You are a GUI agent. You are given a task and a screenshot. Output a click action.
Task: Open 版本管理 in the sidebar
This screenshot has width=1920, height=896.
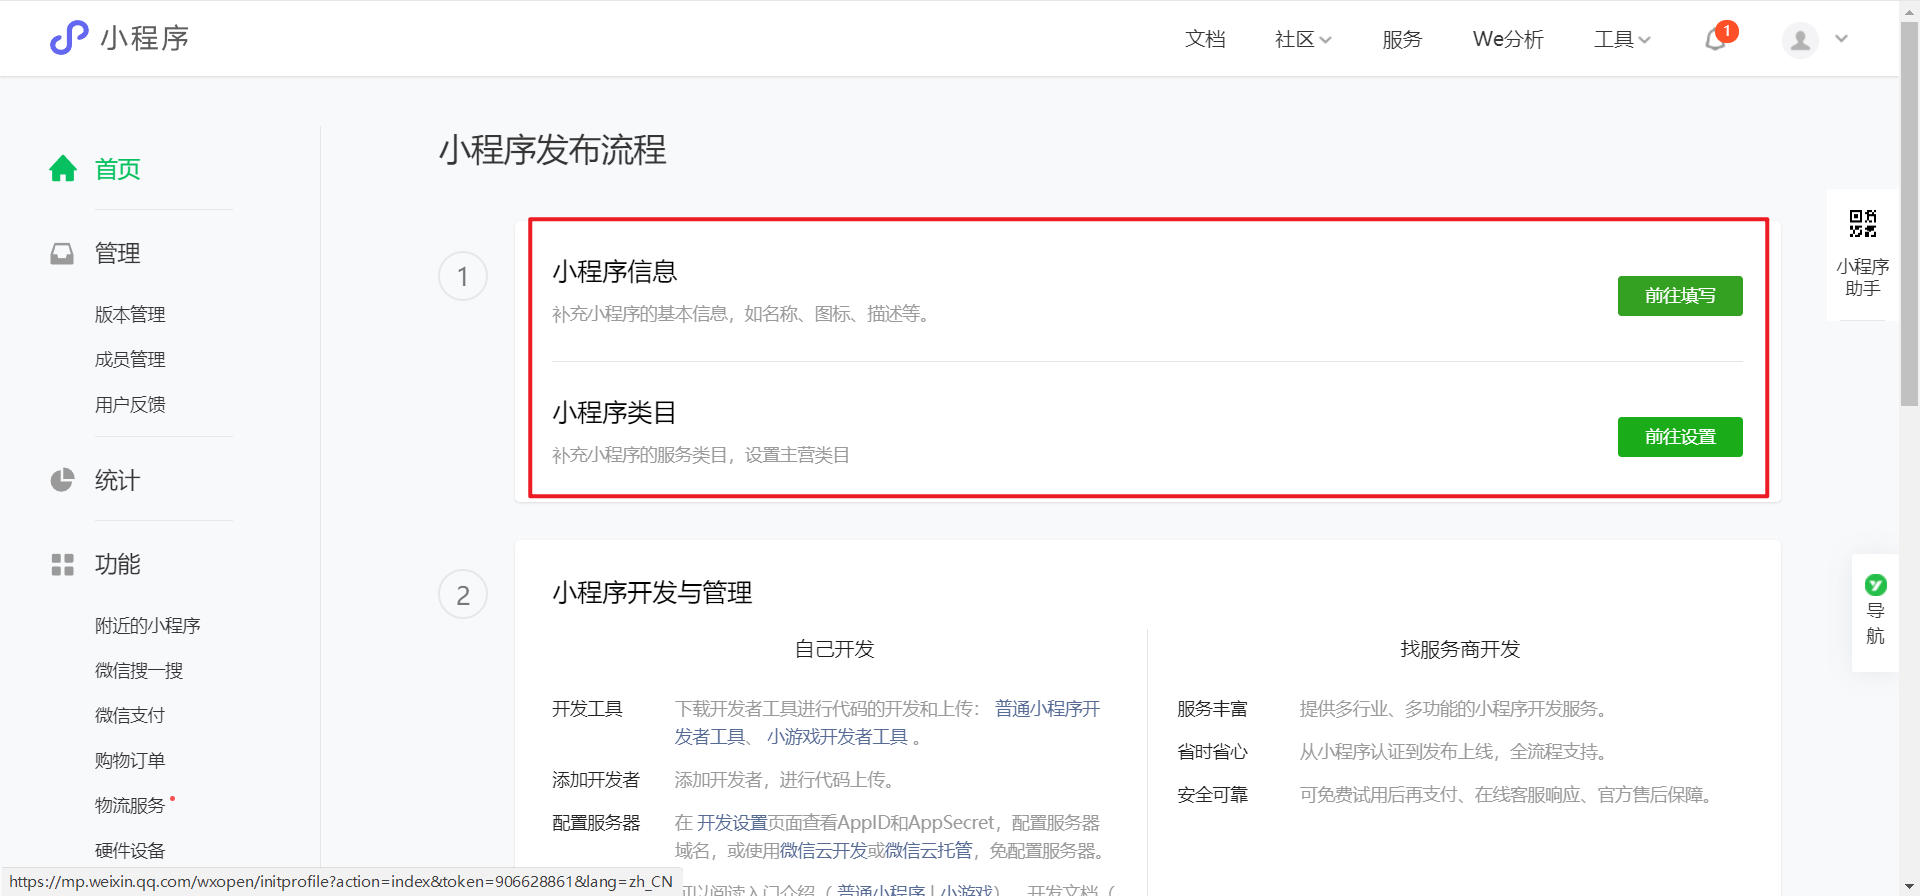coord(130,314)
